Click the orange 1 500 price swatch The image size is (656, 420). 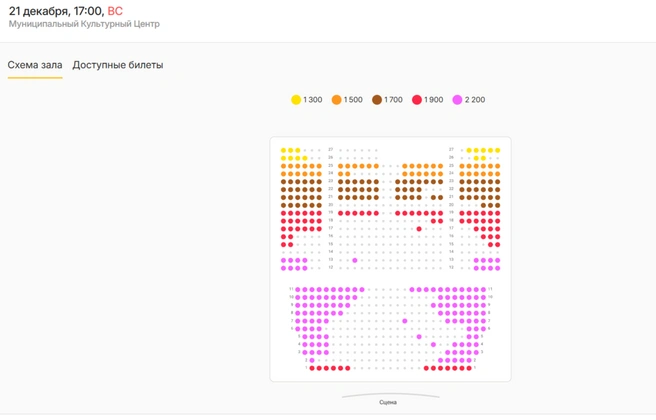(x=337, y=100)
